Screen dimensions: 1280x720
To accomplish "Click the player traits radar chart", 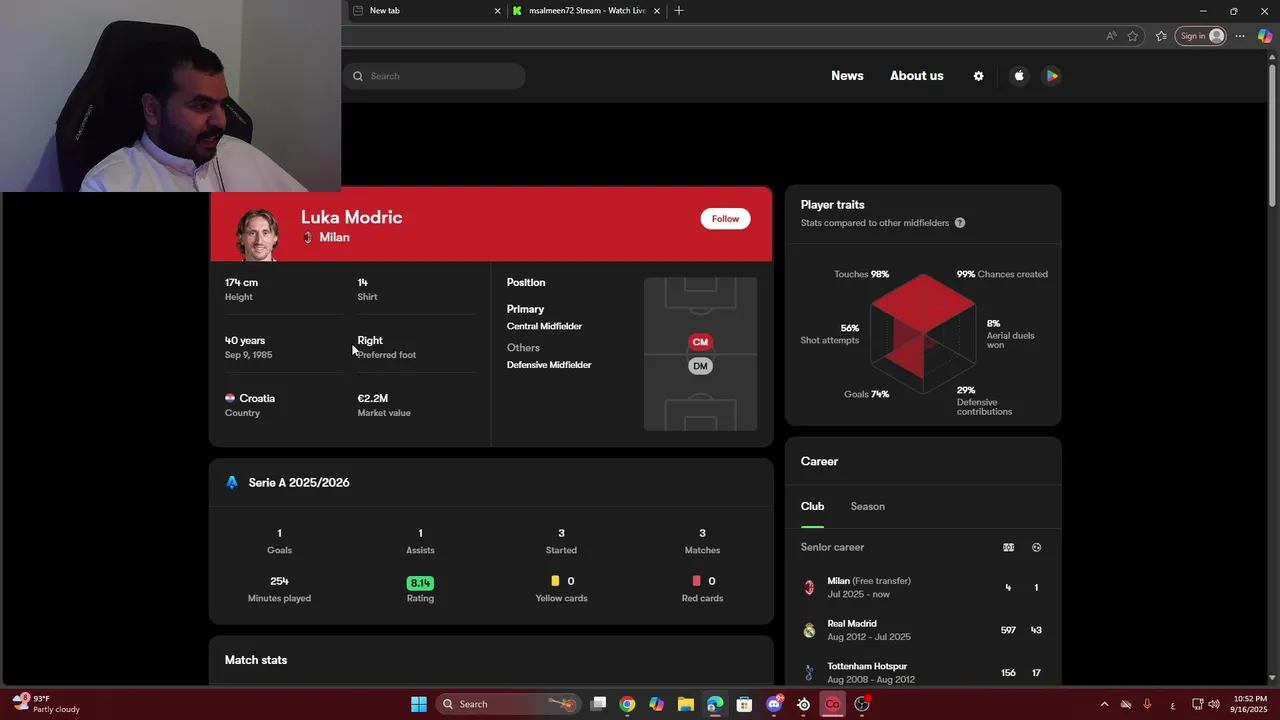I will click(x=922, y=333).
